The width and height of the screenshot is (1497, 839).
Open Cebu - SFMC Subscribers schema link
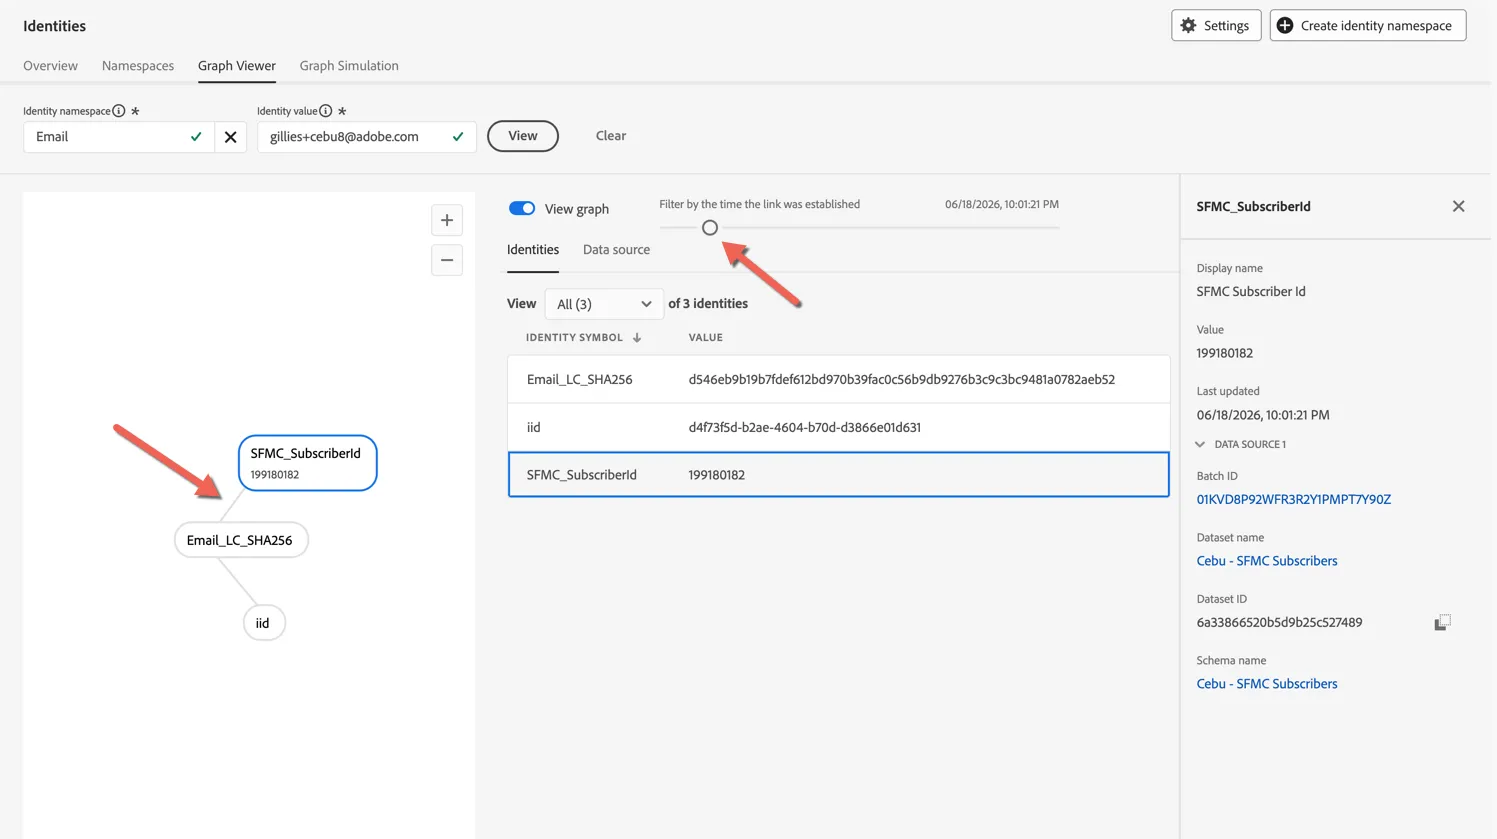click(1267, 684)
